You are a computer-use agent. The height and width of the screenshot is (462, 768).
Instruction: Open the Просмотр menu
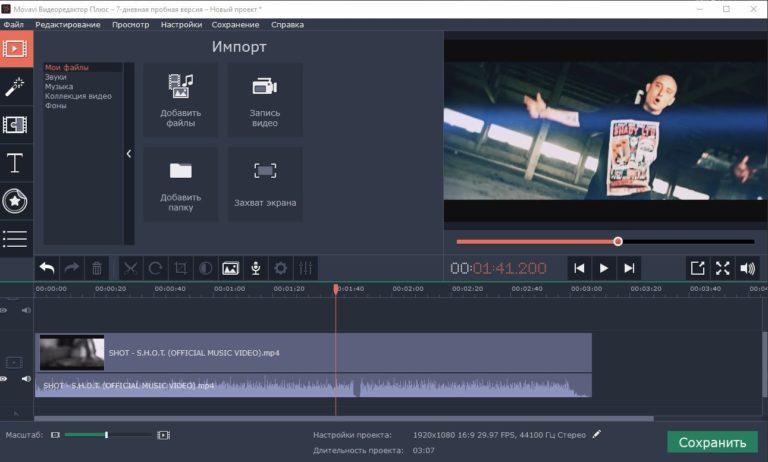130,24
